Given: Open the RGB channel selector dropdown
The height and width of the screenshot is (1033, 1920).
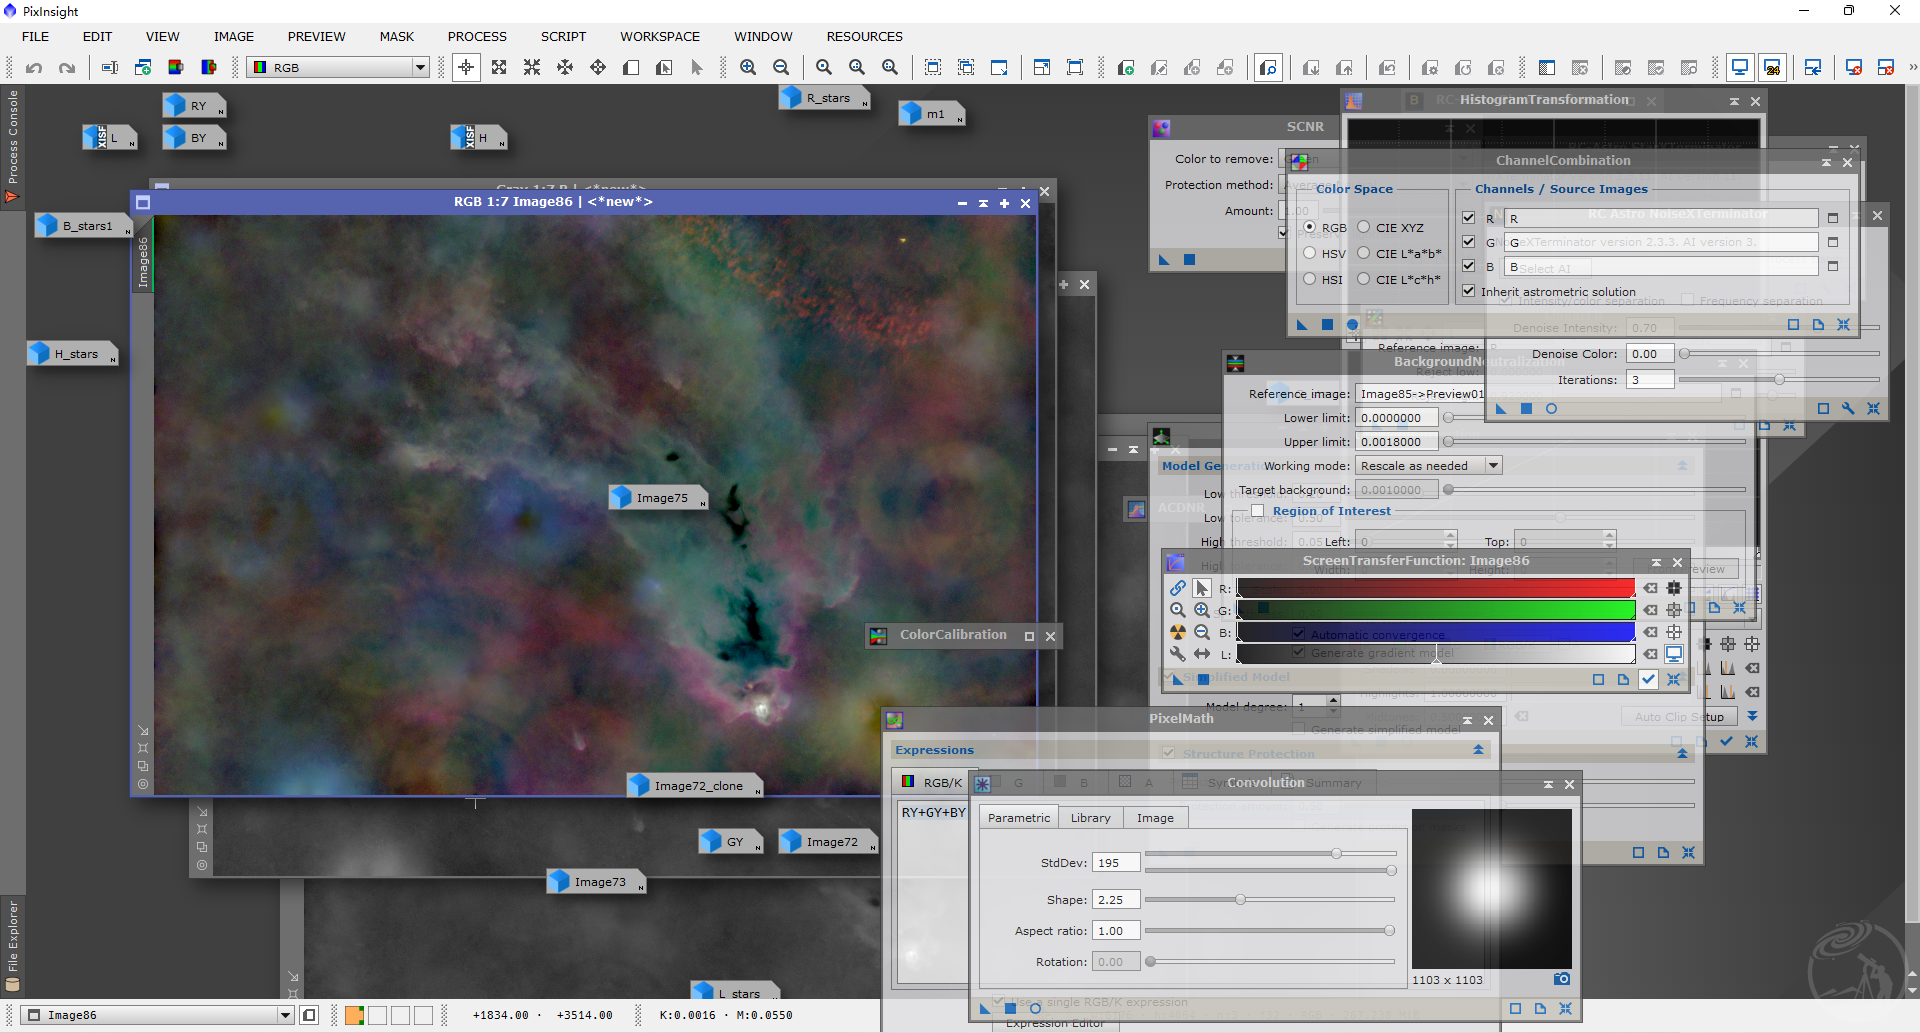Looking at the screenshot, I should pyautogui.click(x=420, y=68).
